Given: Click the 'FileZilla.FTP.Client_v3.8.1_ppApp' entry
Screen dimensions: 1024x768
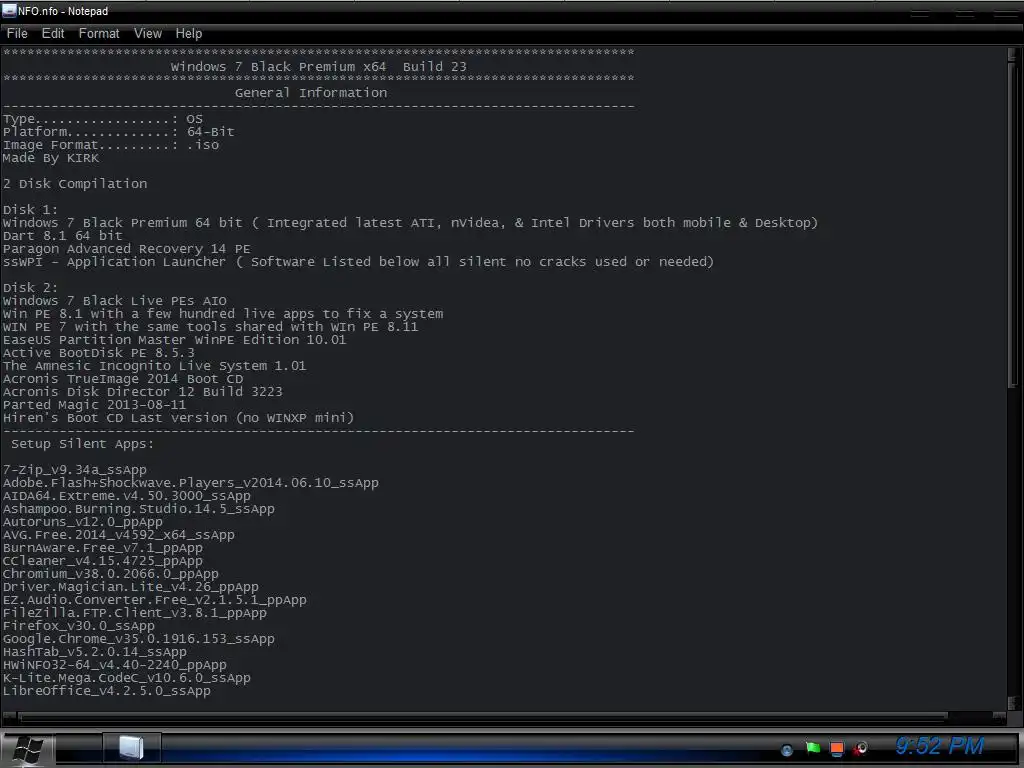Looking at the screenshot, I should (135, 613).
